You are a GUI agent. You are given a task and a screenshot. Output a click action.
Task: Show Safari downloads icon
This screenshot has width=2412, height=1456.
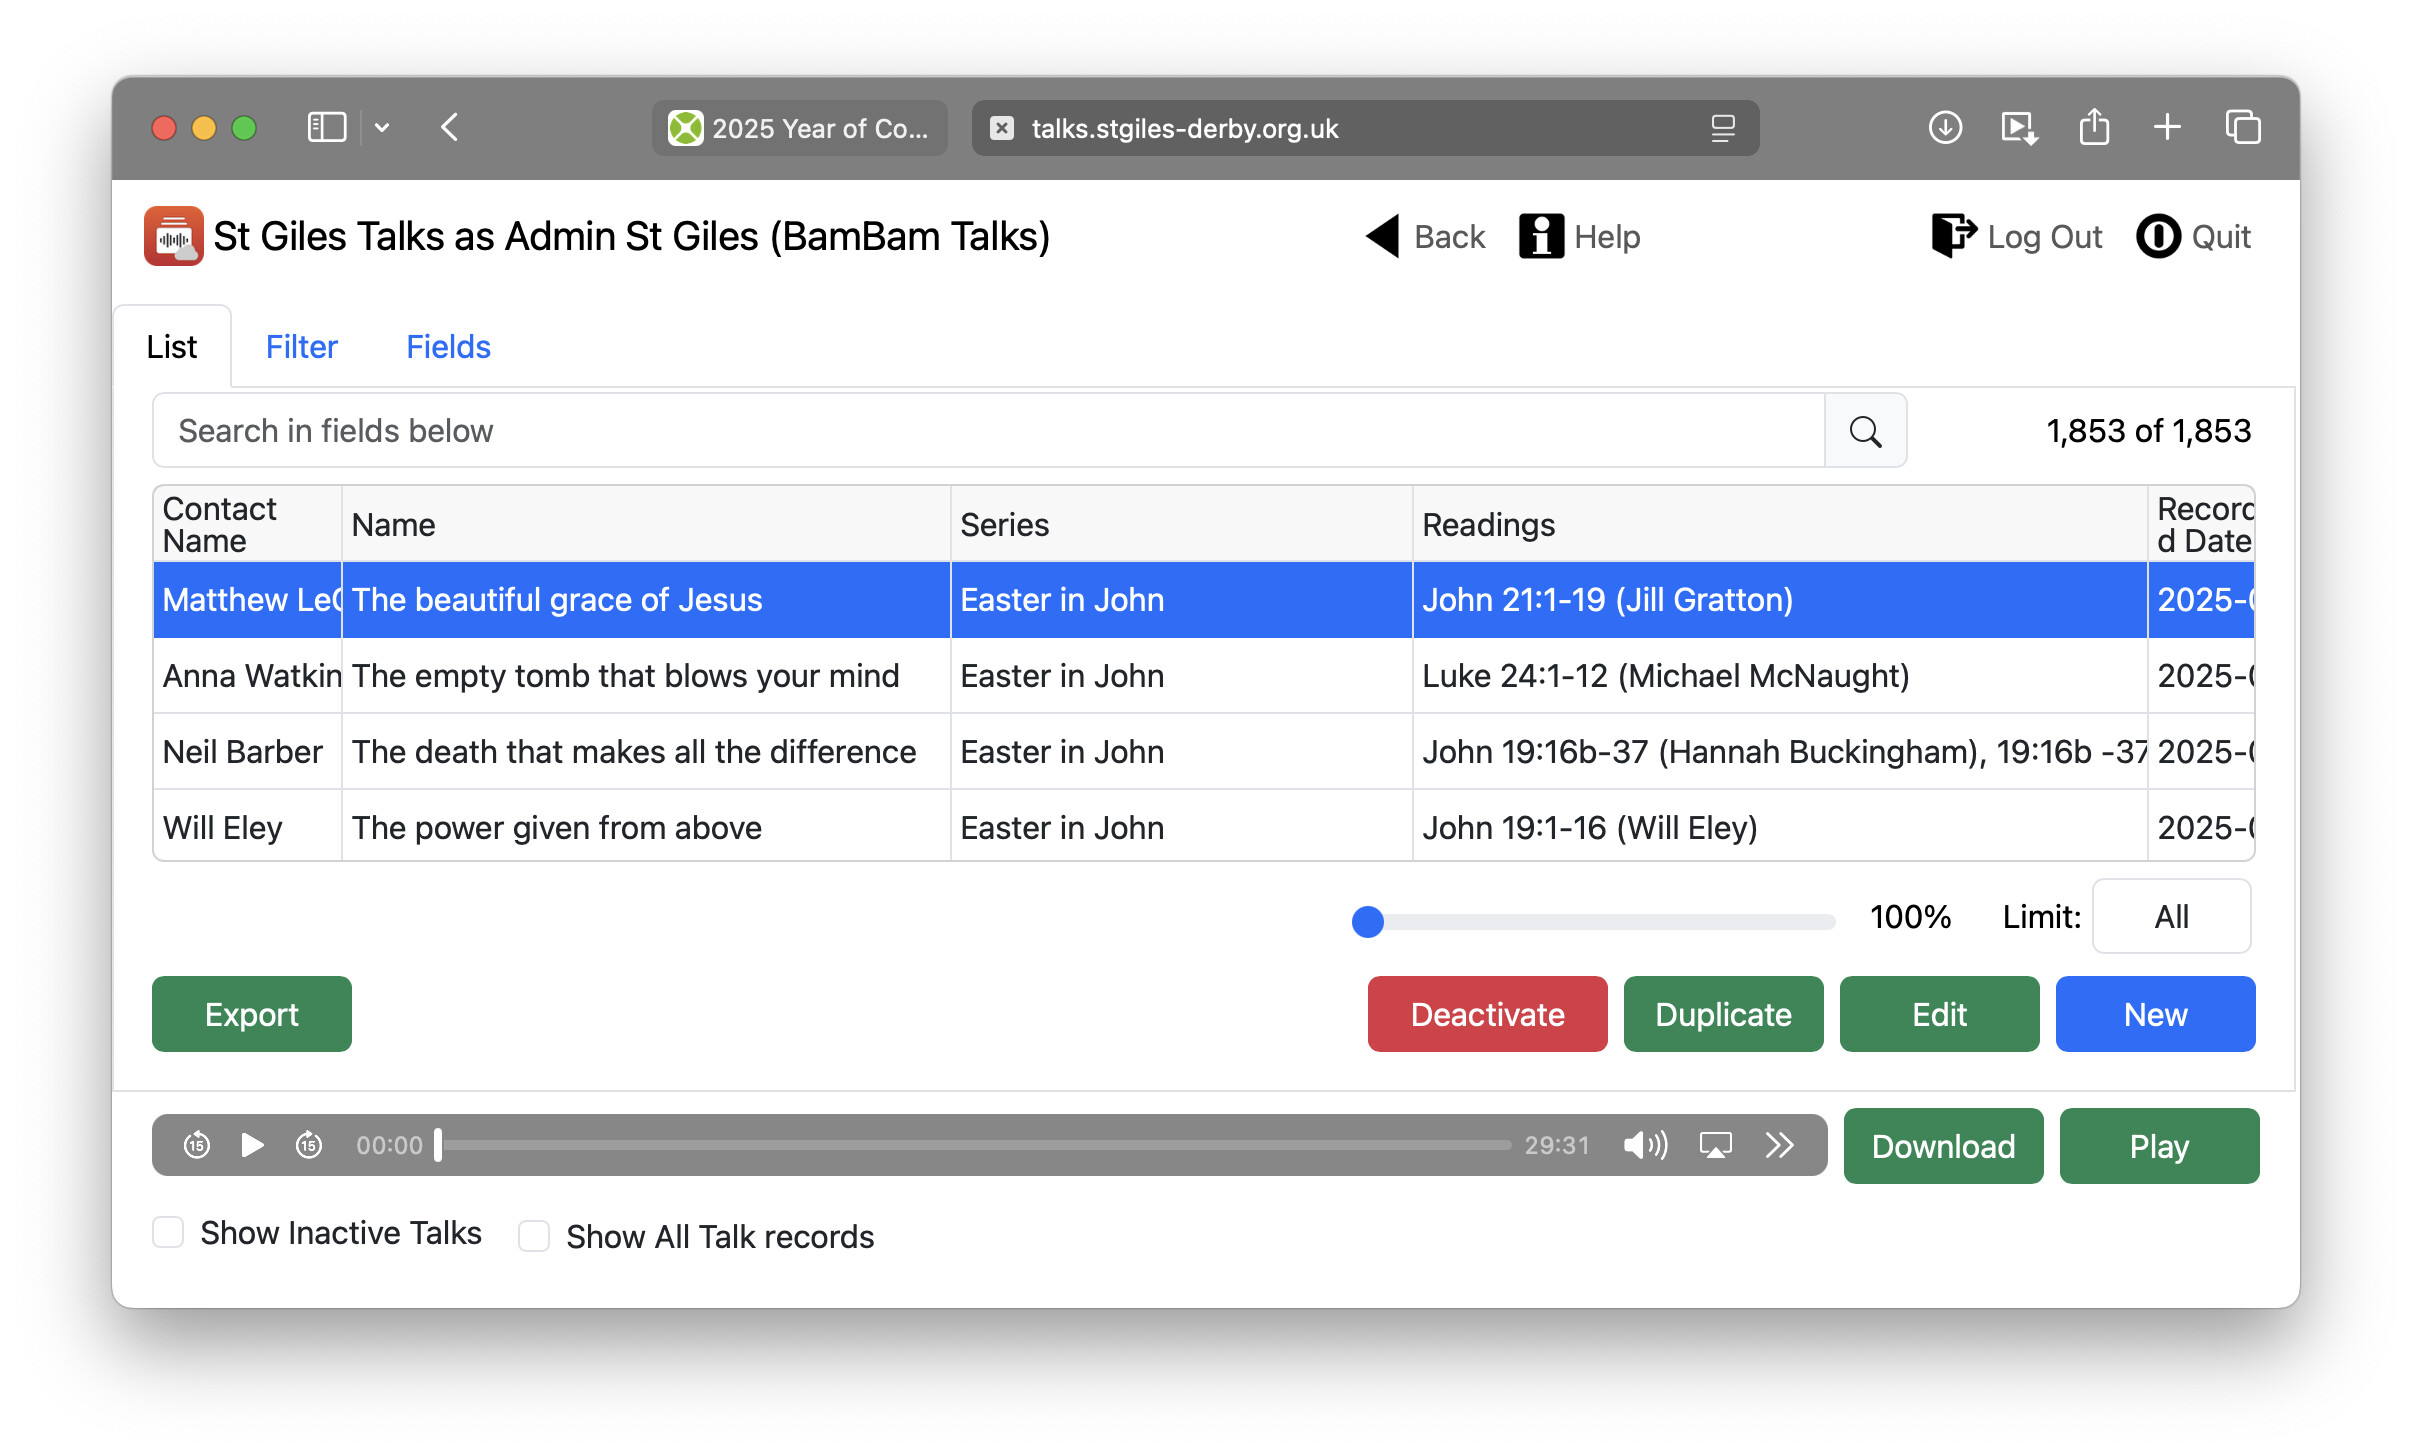tap(1945, 128)
